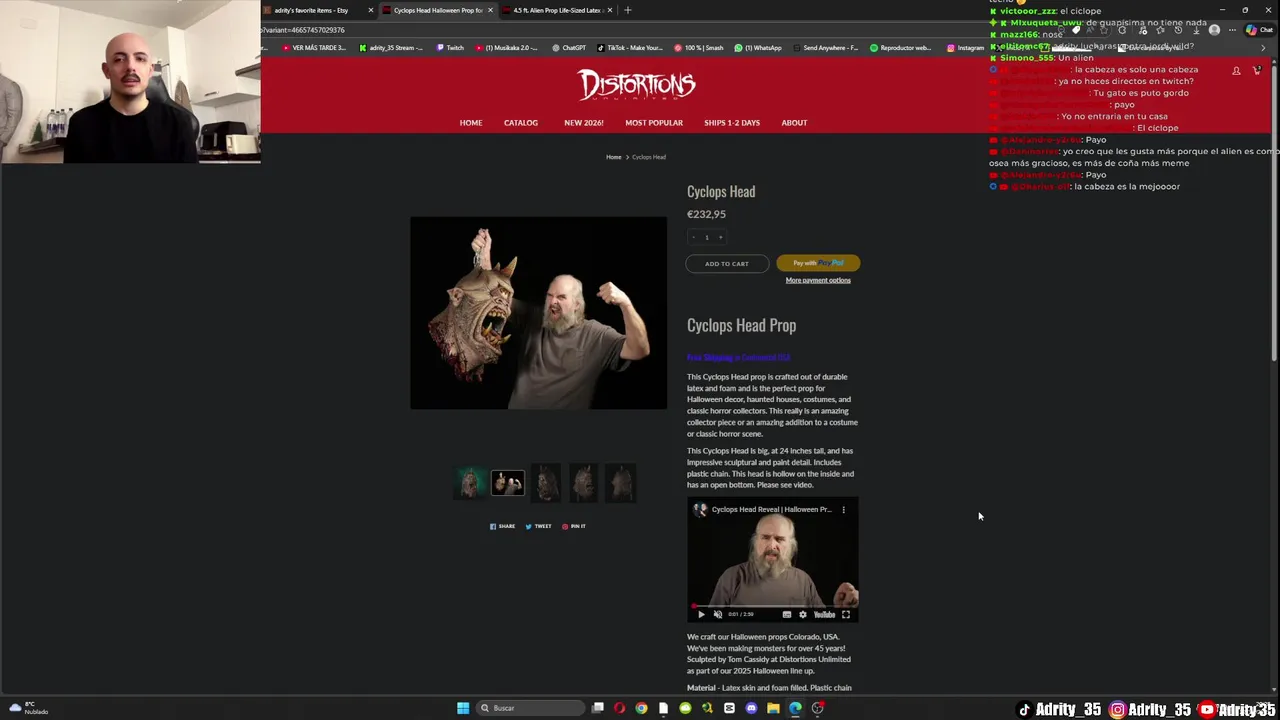The height and width of the screenshot is (720, 1280).
Task: Open the weather widget showing Nublado
Action: 29,708
